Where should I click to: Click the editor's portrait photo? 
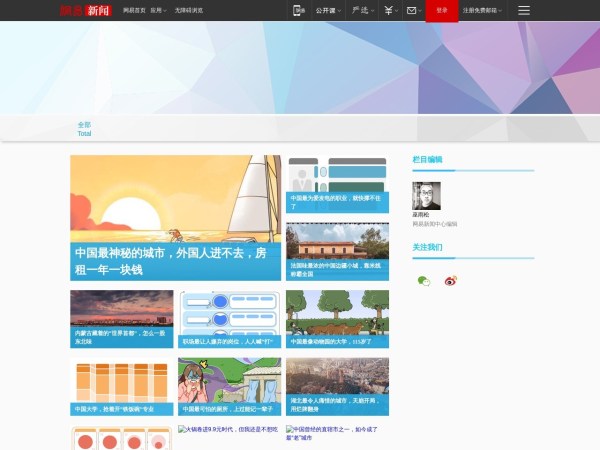click(x=427, y=196)
